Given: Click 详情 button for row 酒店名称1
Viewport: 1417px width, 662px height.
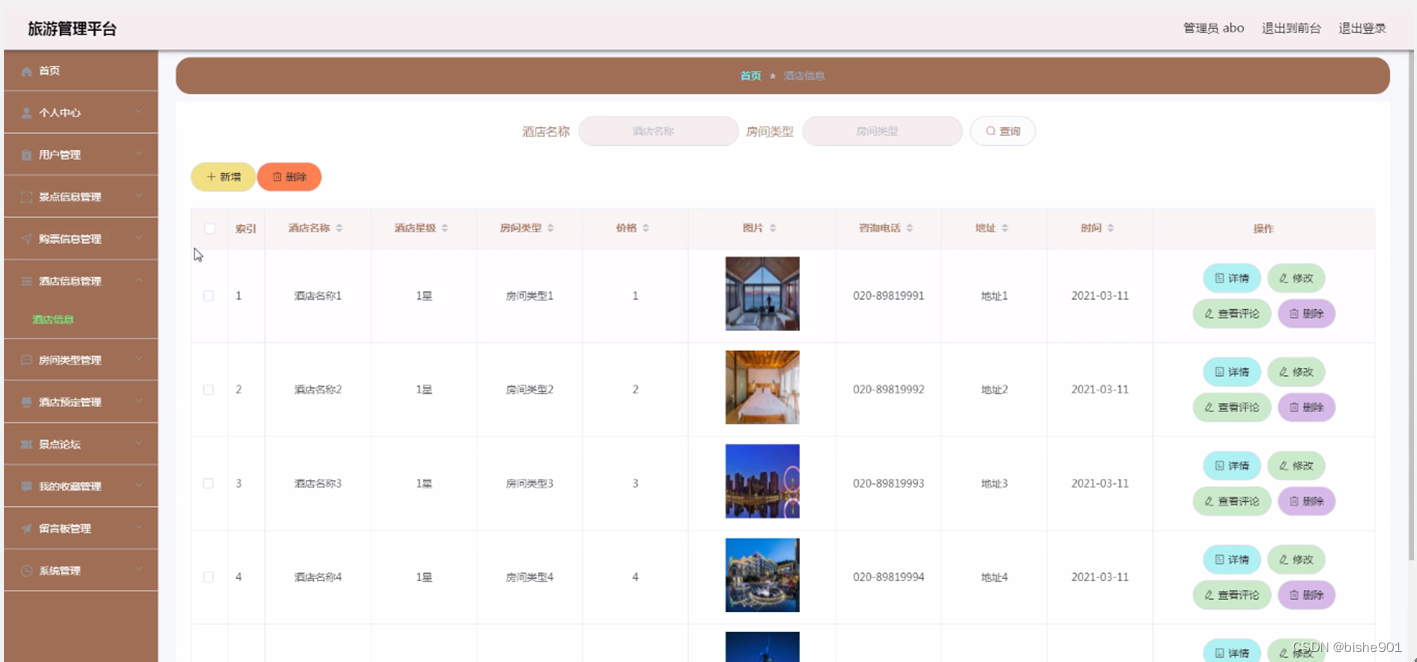Looking at the screenshot, I should (x=1232, y=278).
